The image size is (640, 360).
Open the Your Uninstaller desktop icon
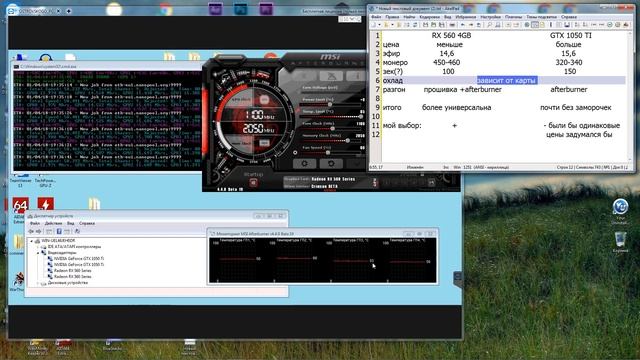tap(620, 211)
